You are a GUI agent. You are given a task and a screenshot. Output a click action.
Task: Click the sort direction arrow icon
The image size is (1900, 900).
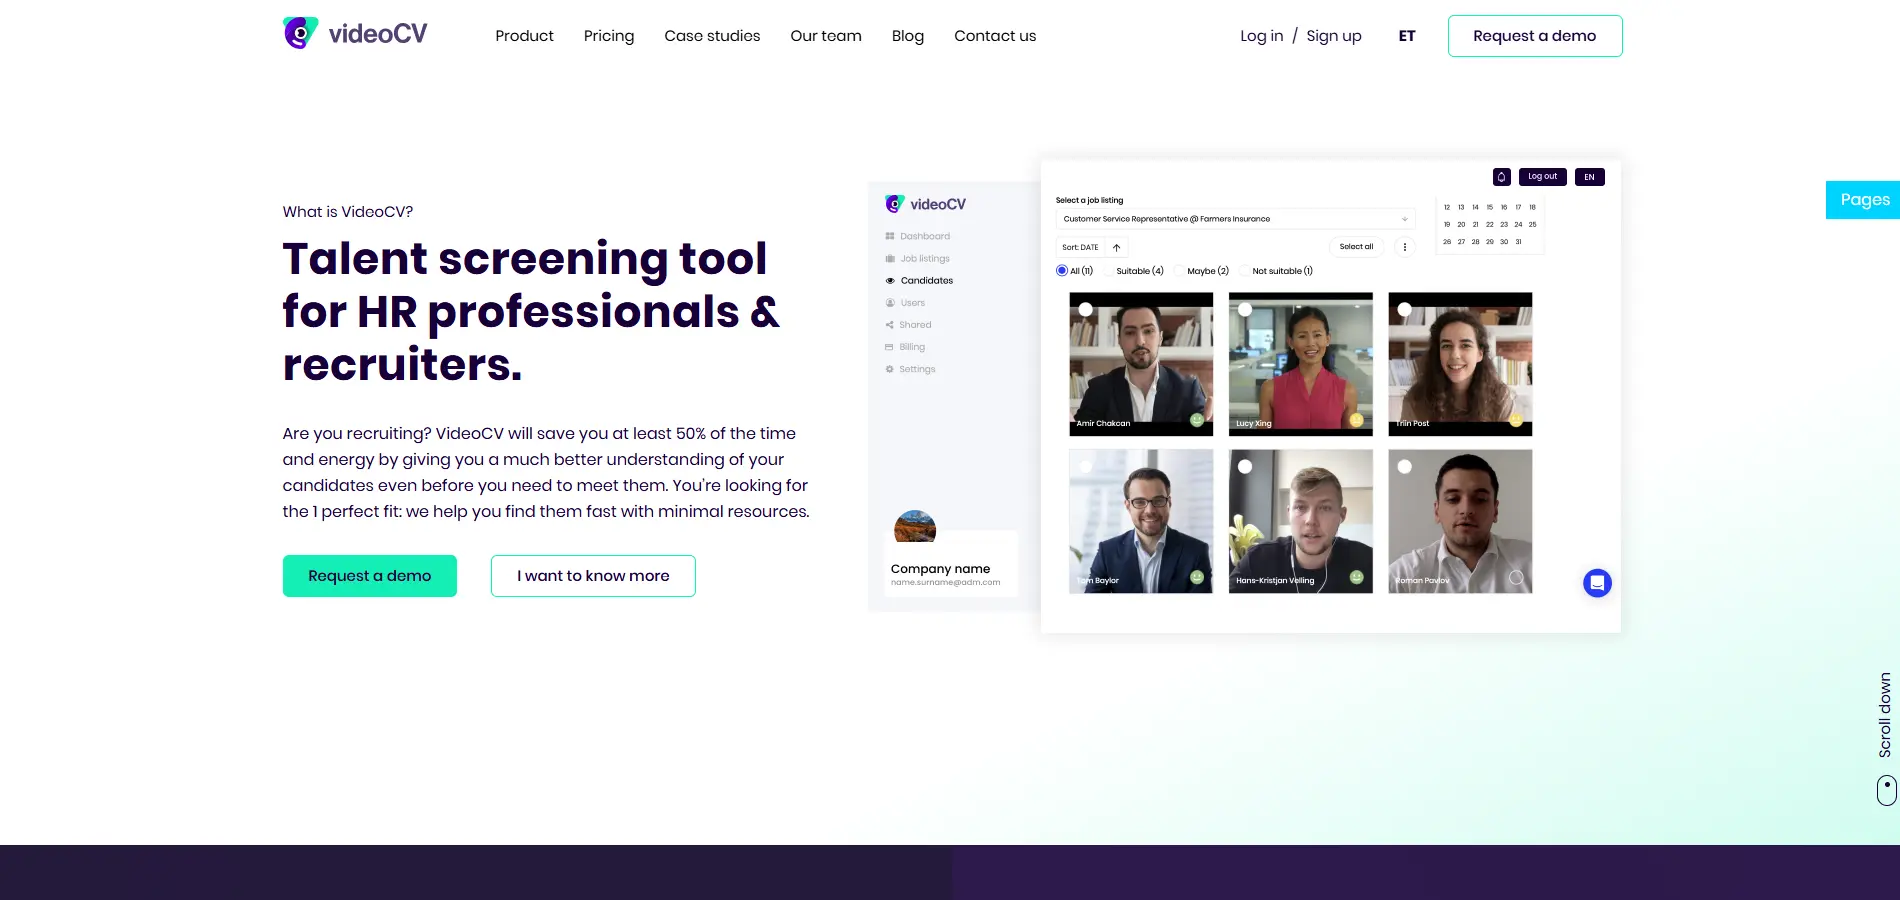pyautogui.click(x=1116, y=247)
